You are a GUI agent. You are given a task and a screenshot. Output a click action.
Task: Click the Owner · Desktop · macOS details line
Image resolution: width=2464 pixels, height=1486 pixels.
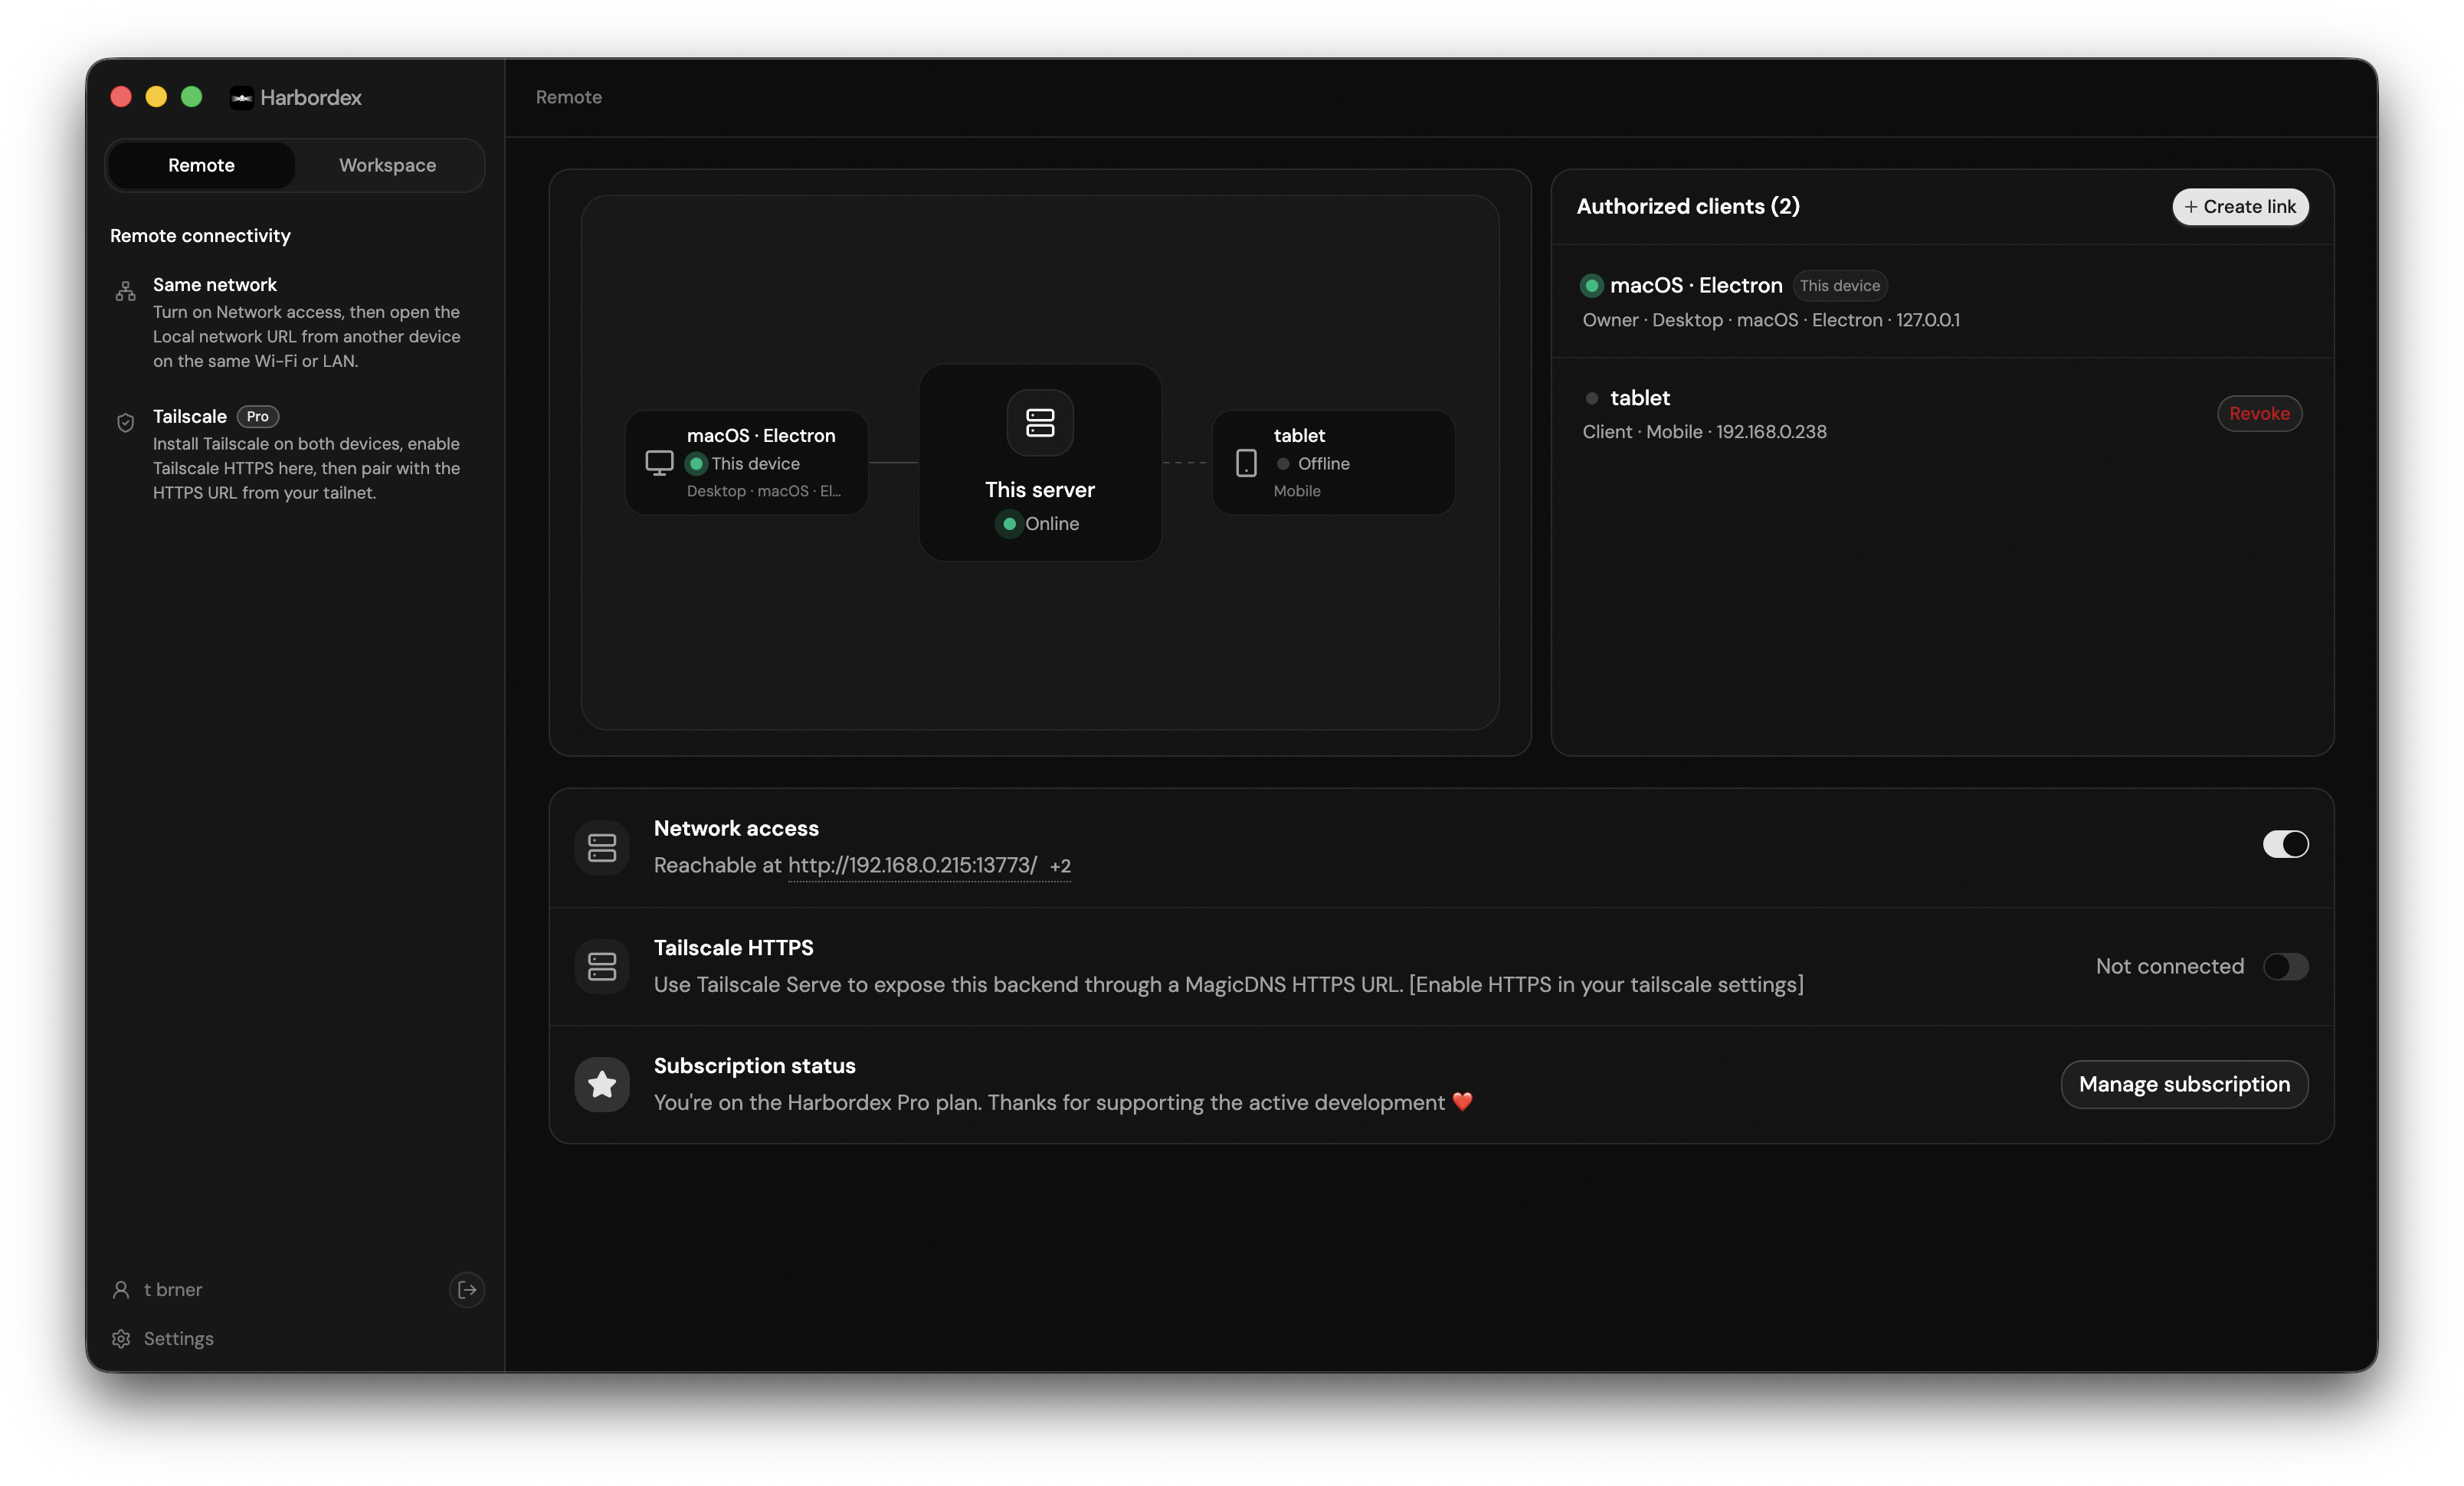click(1771, 320)
